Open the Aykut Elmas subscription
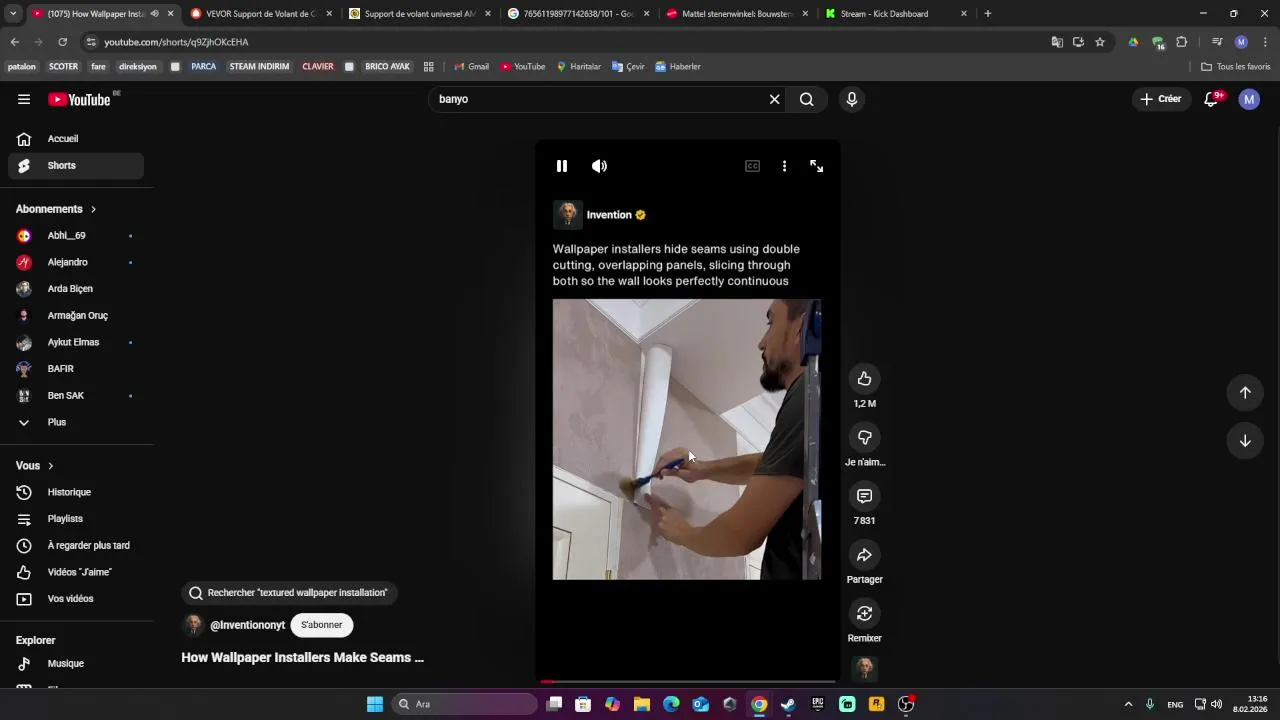The height and width of the screenshot is (720, 1280). [x=76, y=342]
